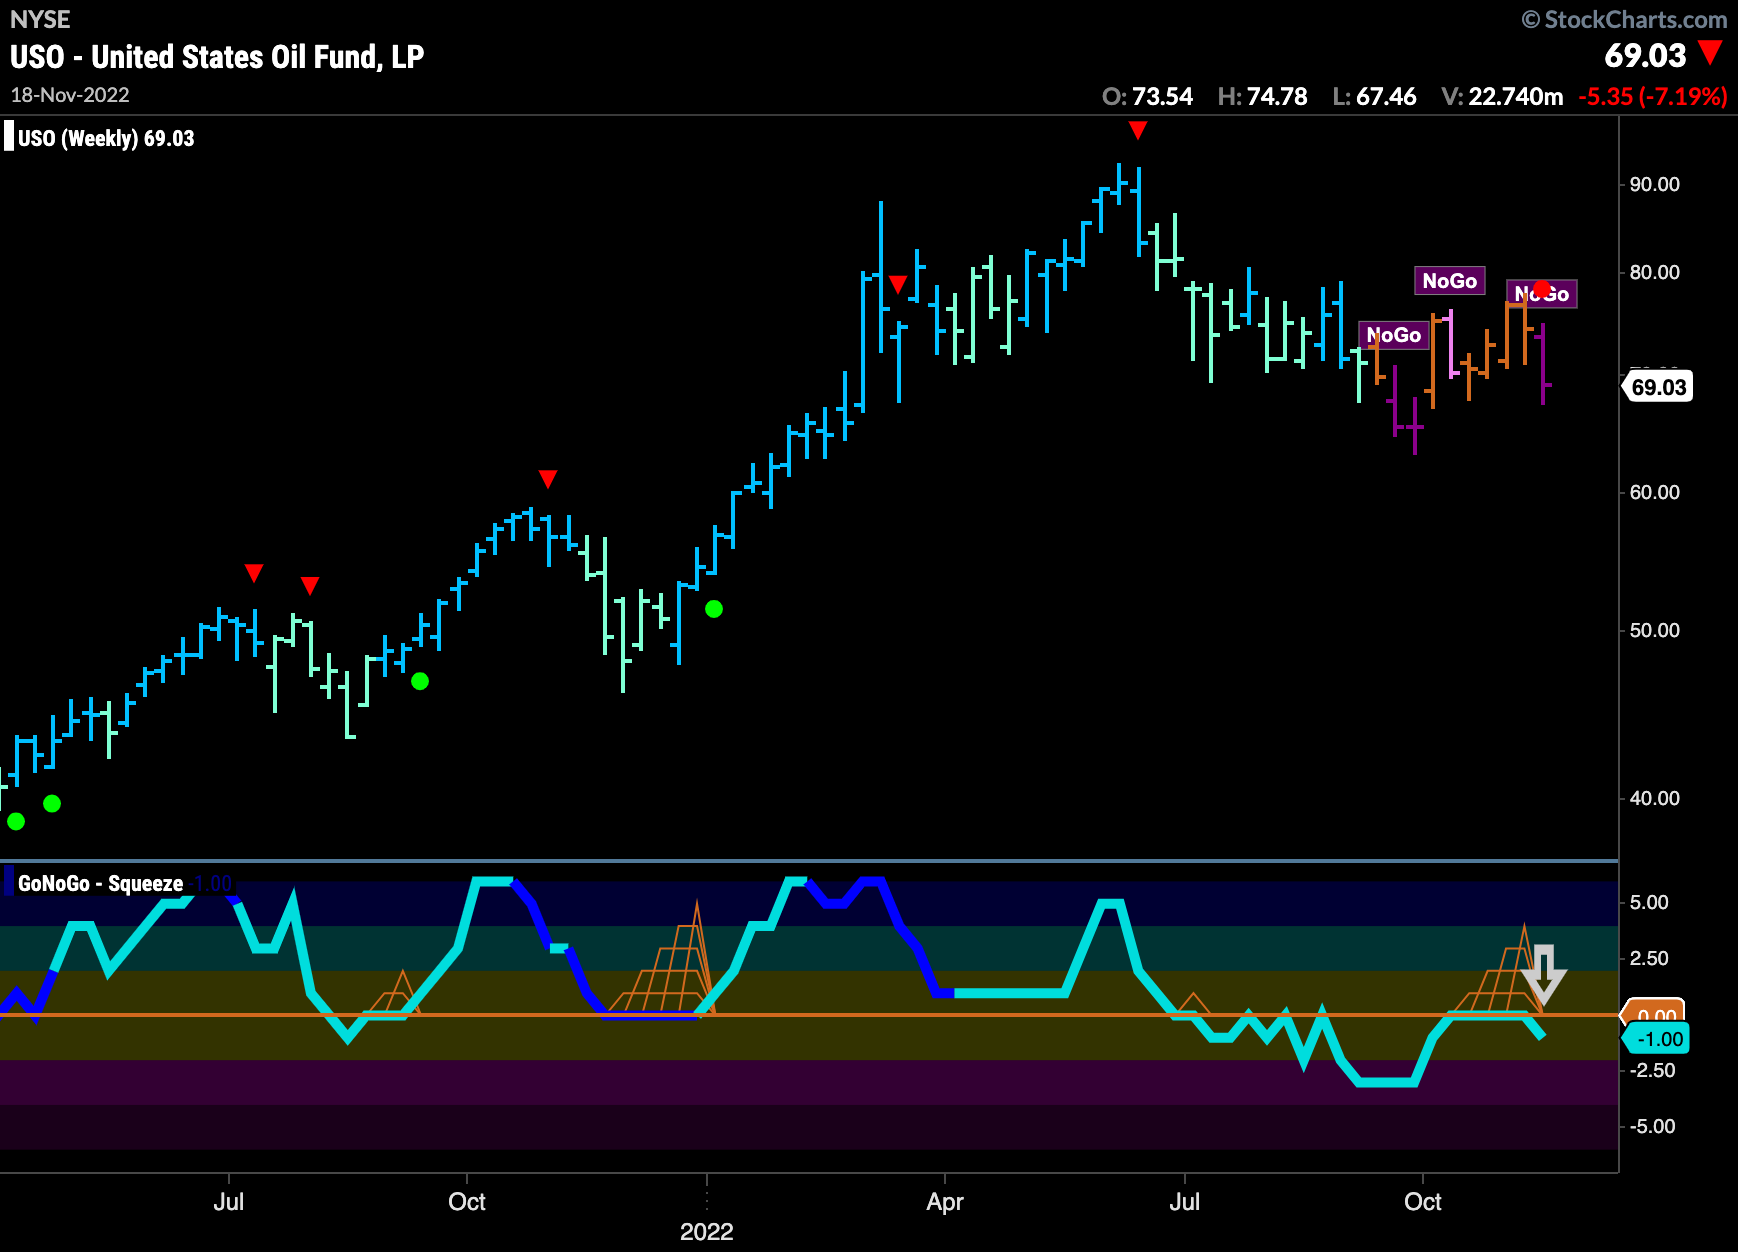Click the 40.00 price axis label
Screen dimensions: 1738x1252
pos(1655,798)
